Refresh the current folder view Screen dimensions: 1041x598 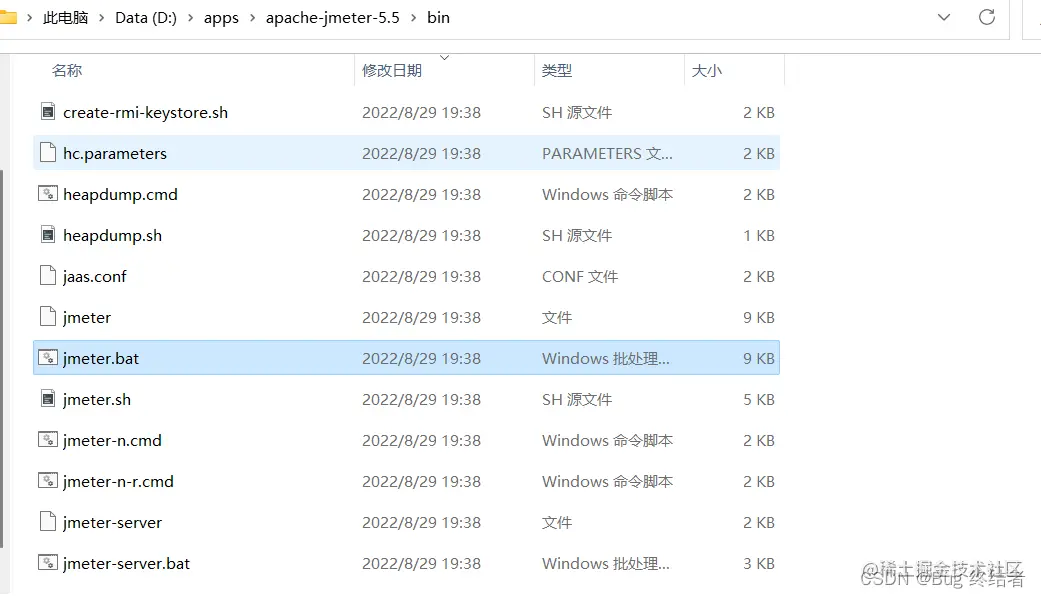coord(987,17)
